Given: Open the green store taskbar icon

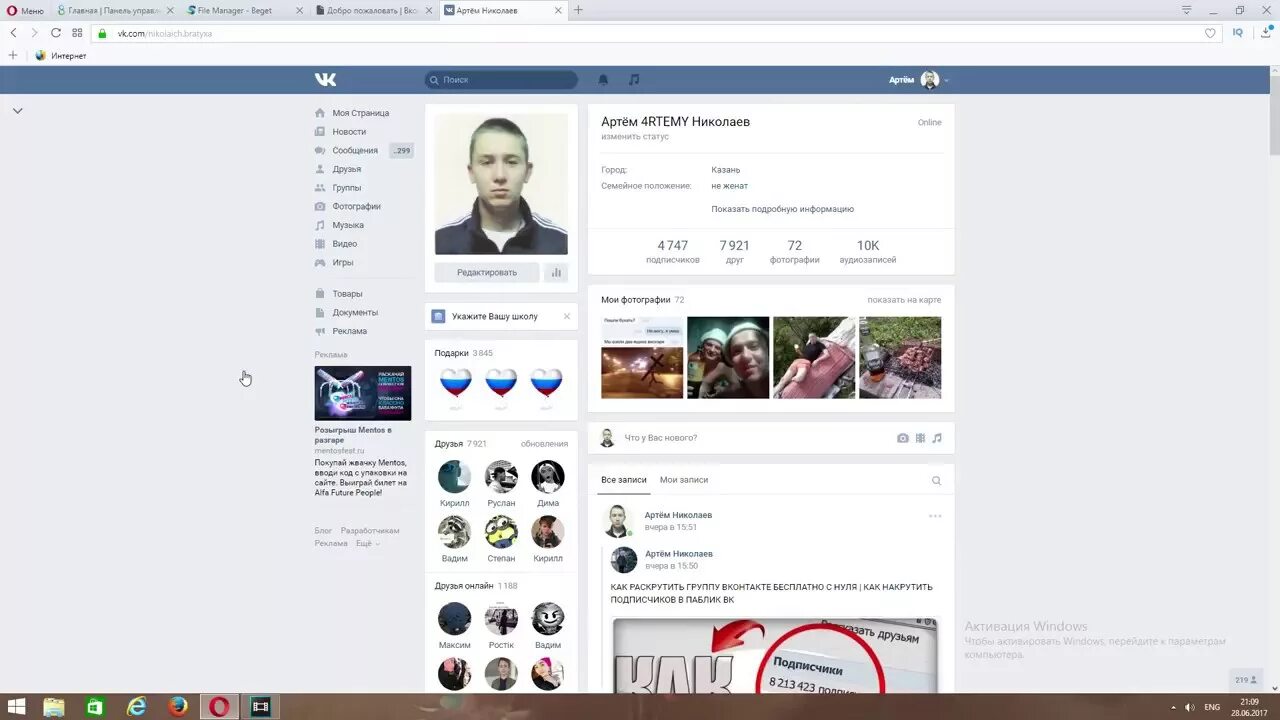Looking at the screenshot, I should coord(95,707).
